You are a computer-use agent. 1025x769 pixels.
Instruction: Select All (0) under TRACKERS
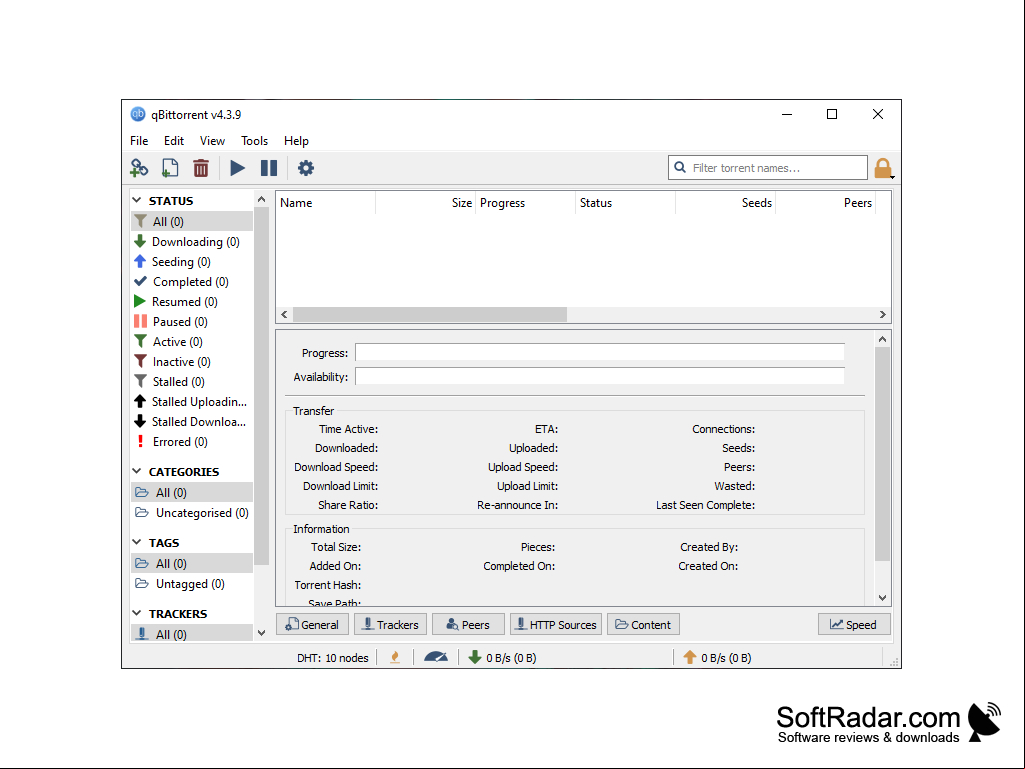(192, 634)
